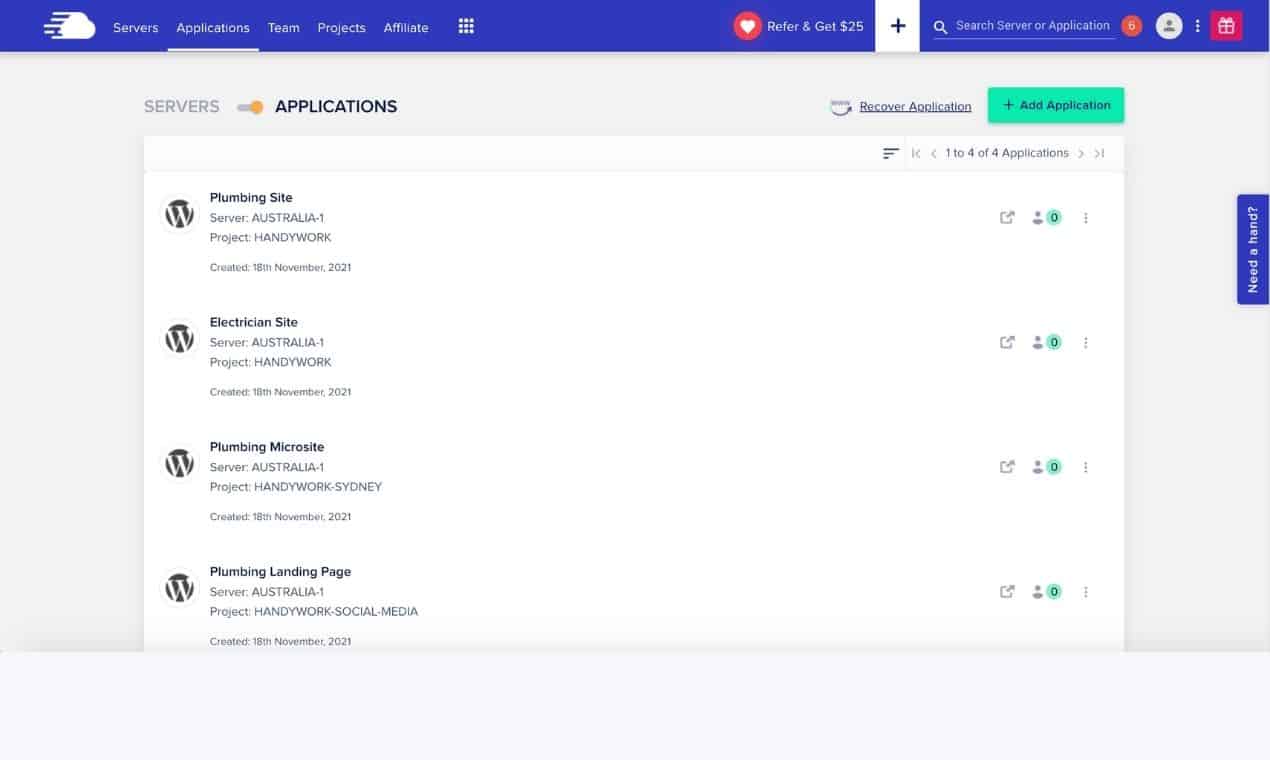Click the Search Server or Application field
1270x760 pixels.
[x=1030, y=25]
